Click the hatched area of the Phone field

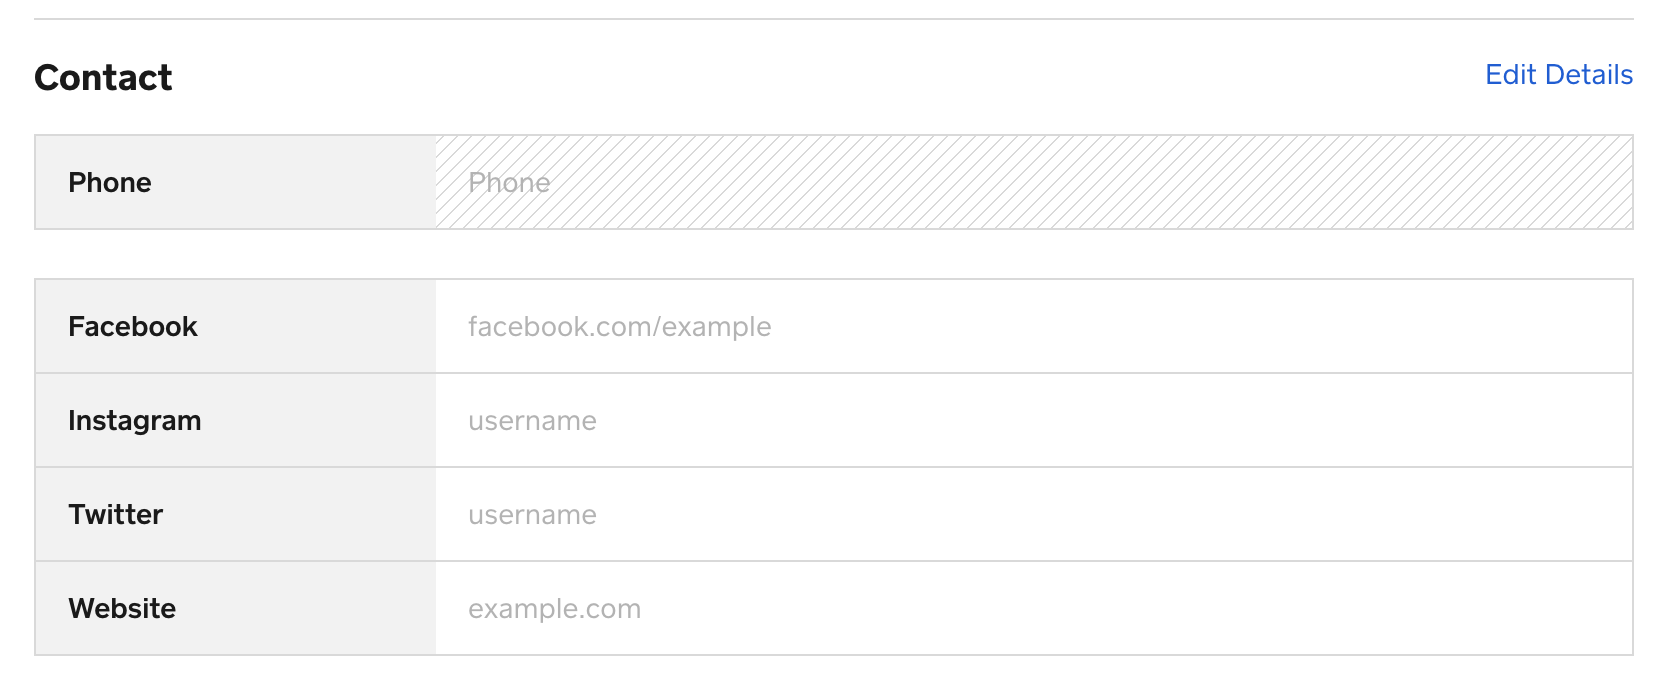[1200, 183]
